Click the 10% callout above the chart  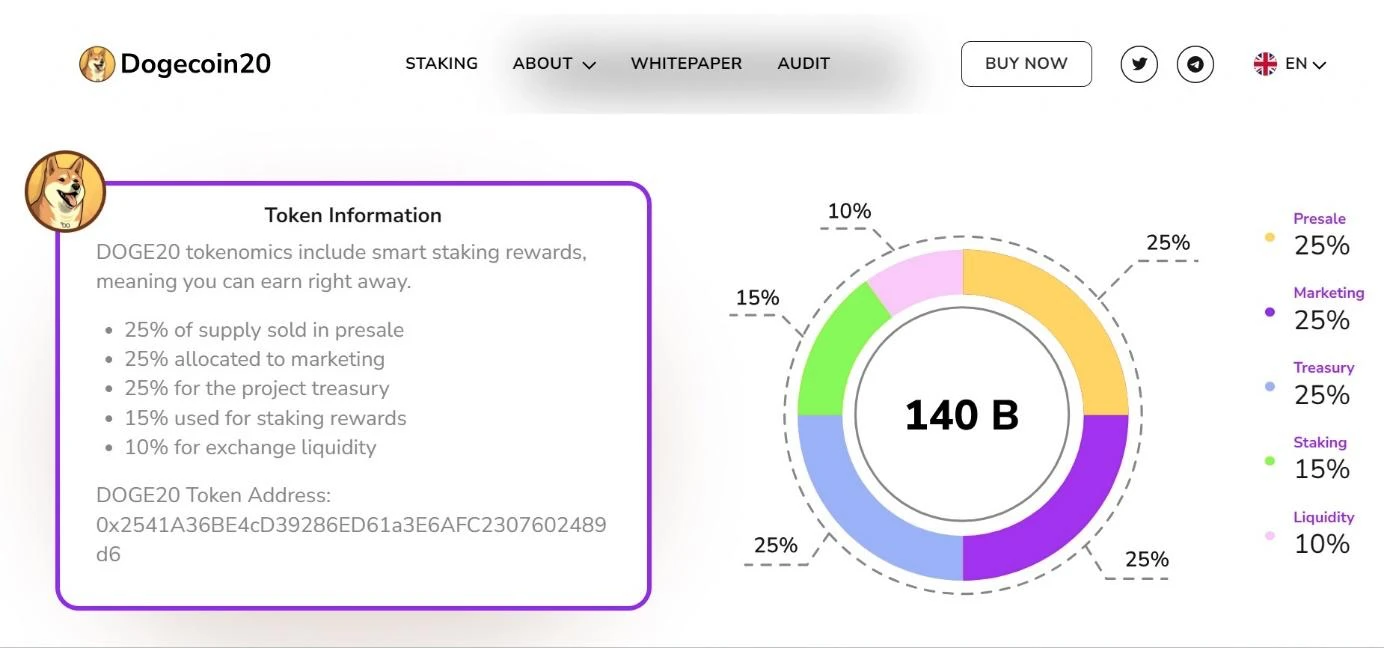[x=849, y=211]
